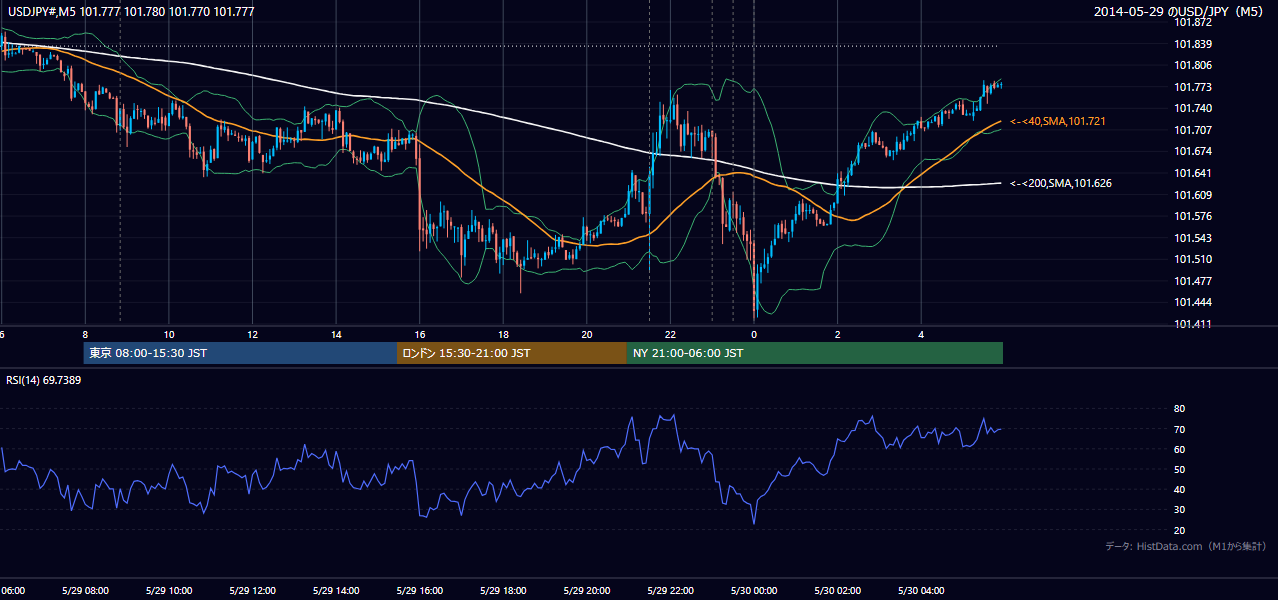The width and height of the screenshot is (1278, 600).
Task: Click the London 15:30-21:00 JST session bar
Action: [x=512, y=353]
